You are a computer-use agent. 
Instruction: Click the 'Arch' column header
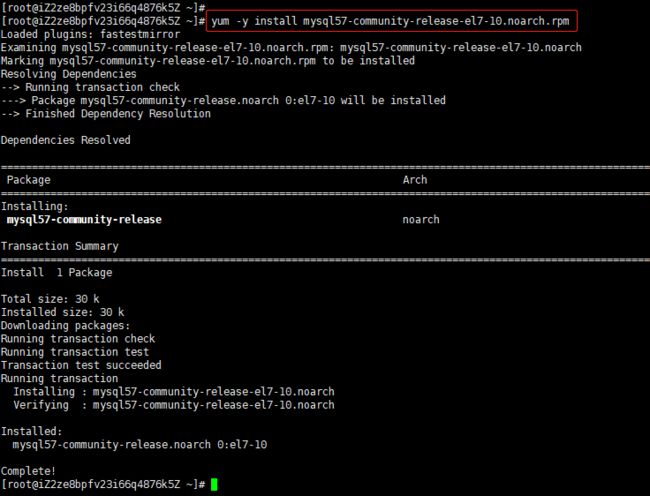point(415,180)
